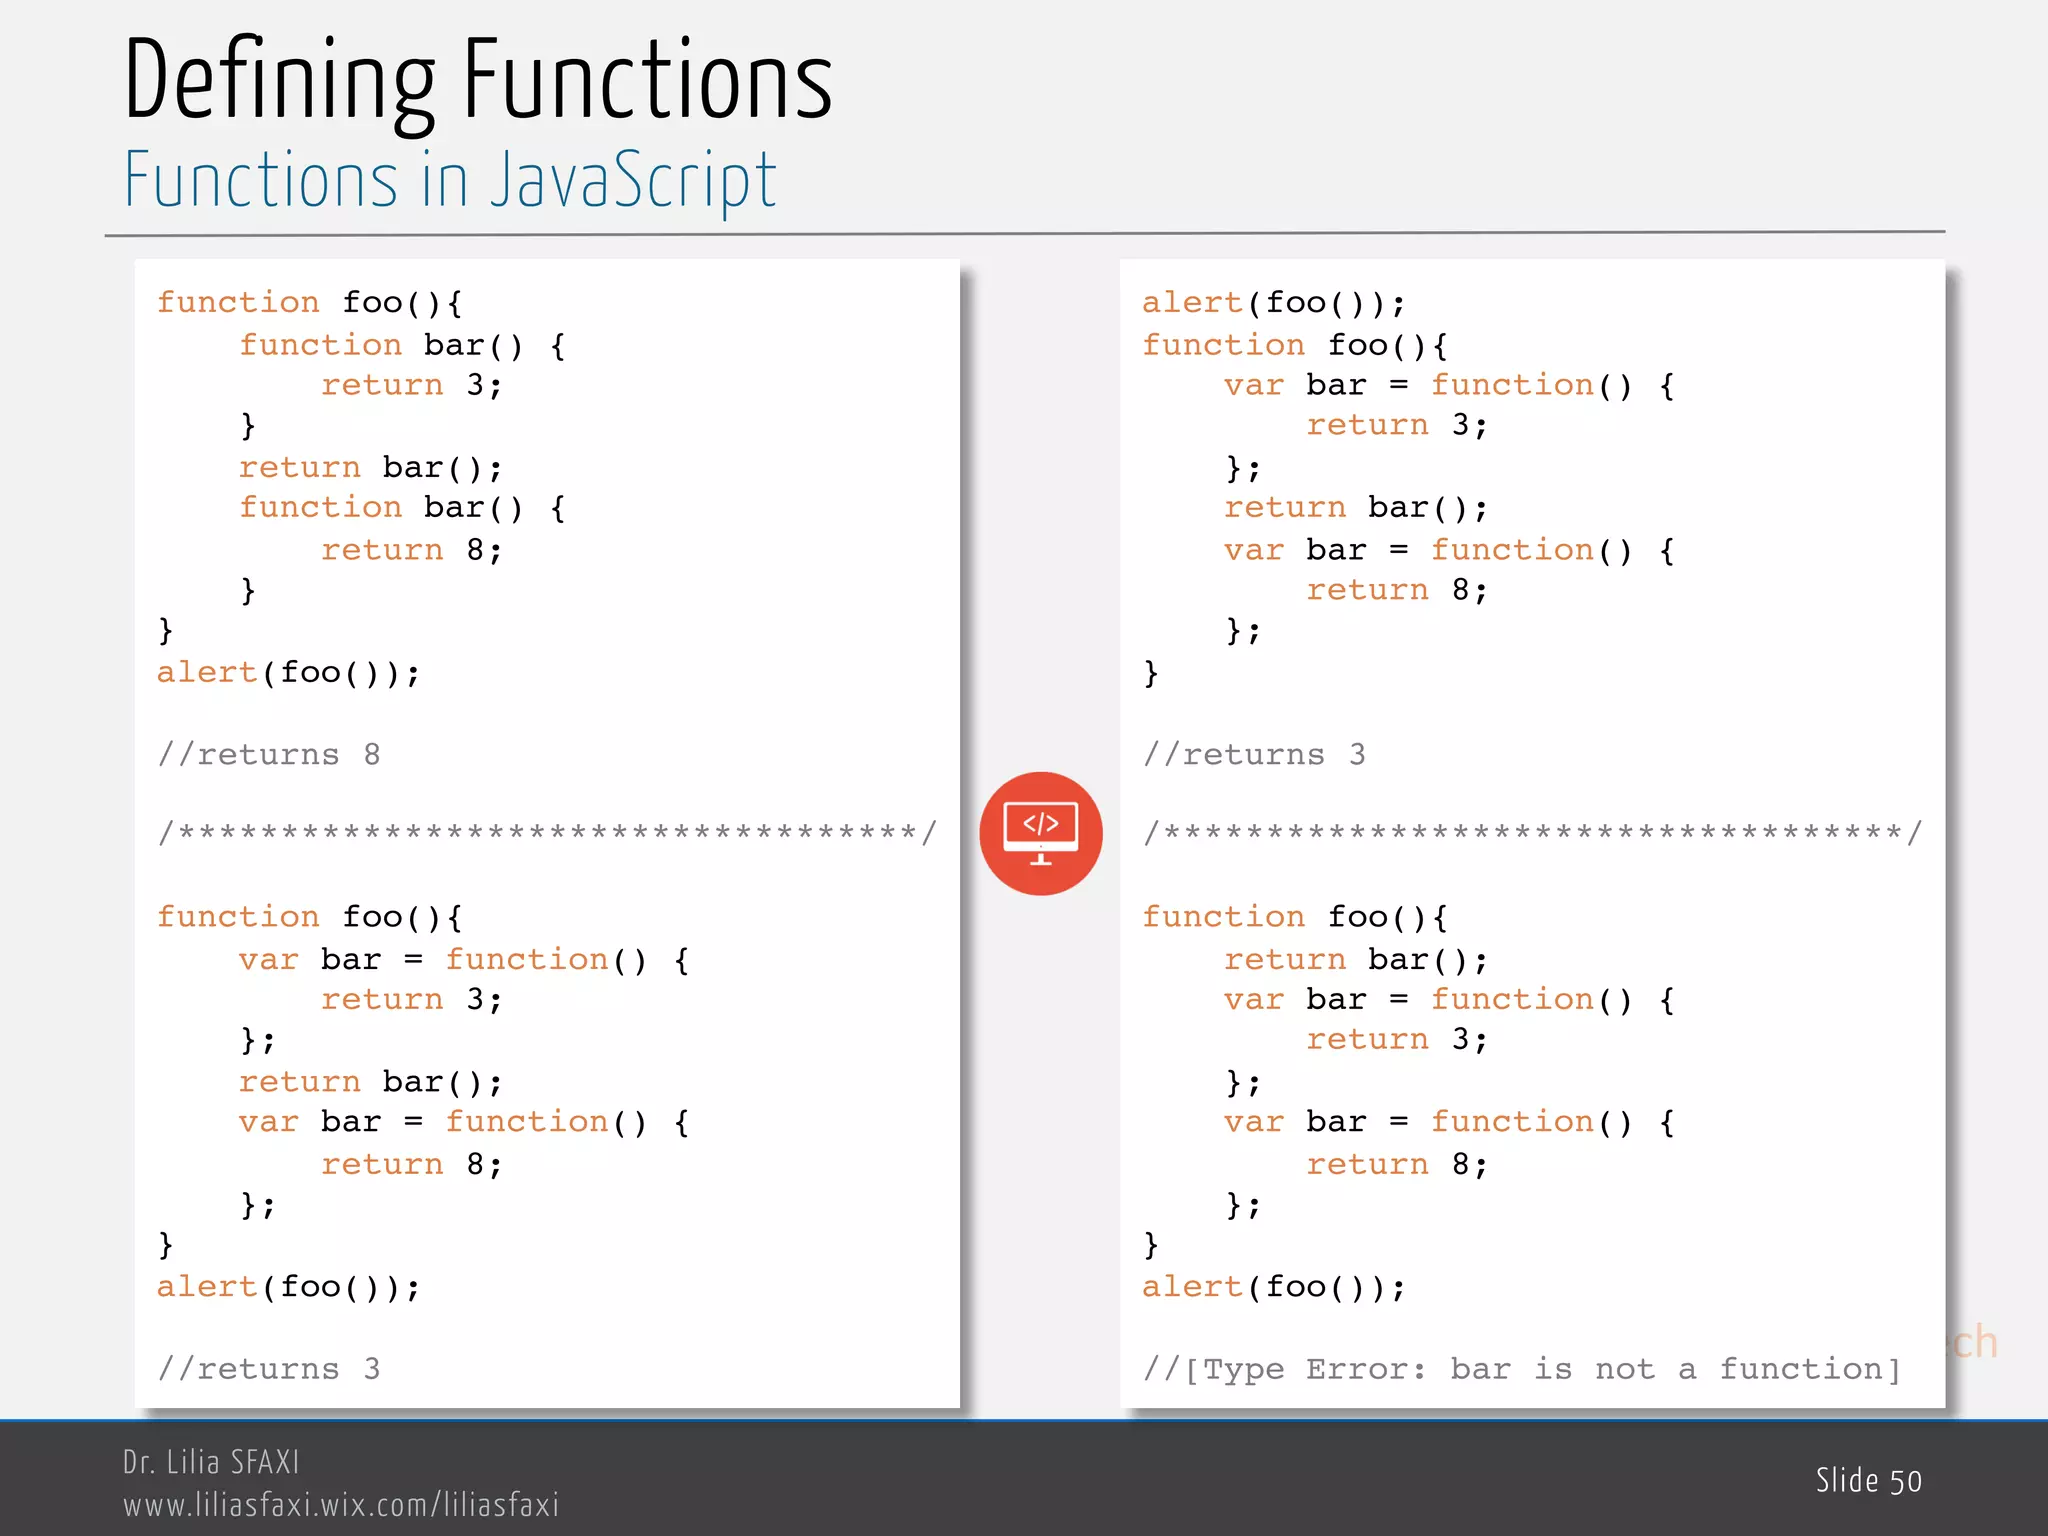Click last alert(foo()) in left panel
The height and width of the screenshot is (1536, 2048).
pos(288,1287)
